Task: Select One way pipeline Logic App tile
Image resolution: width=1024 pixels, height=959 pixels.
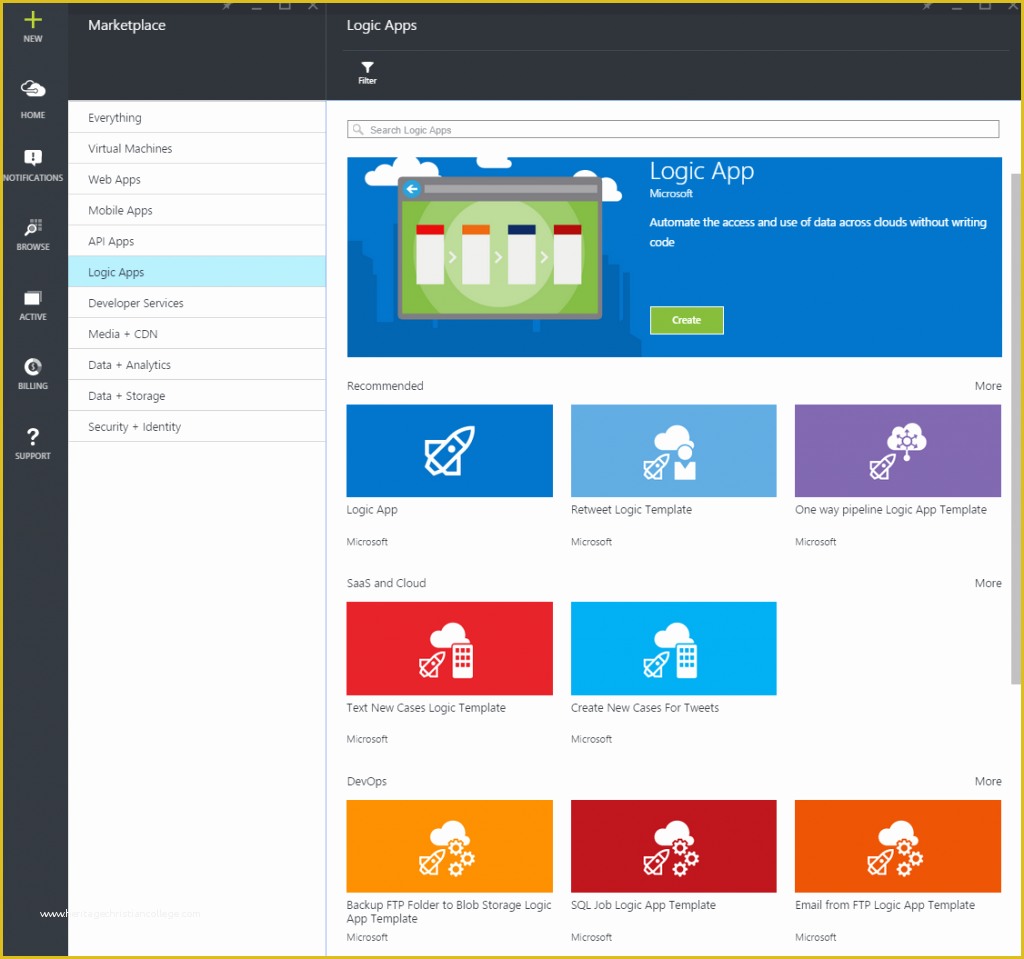Action: (897, 451)
